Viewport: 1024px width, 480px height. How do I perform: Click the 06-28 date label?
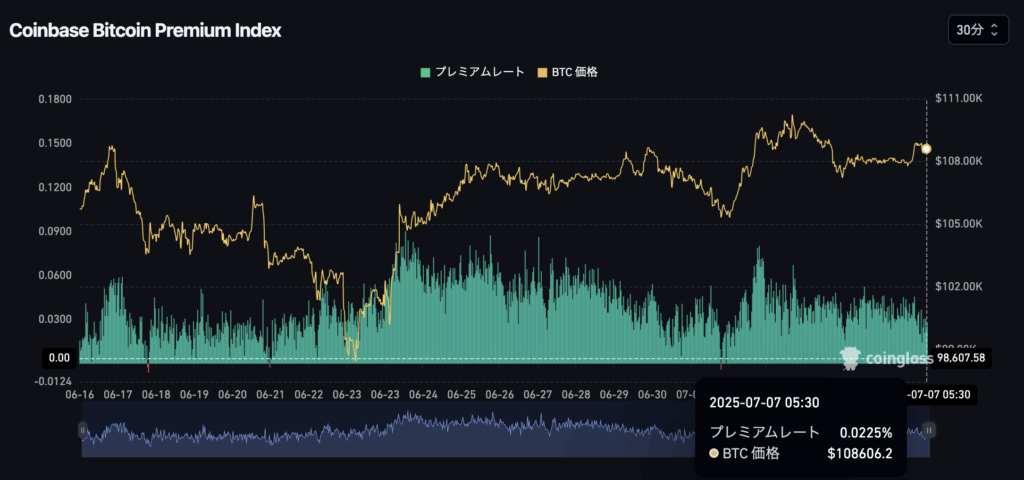576,394
